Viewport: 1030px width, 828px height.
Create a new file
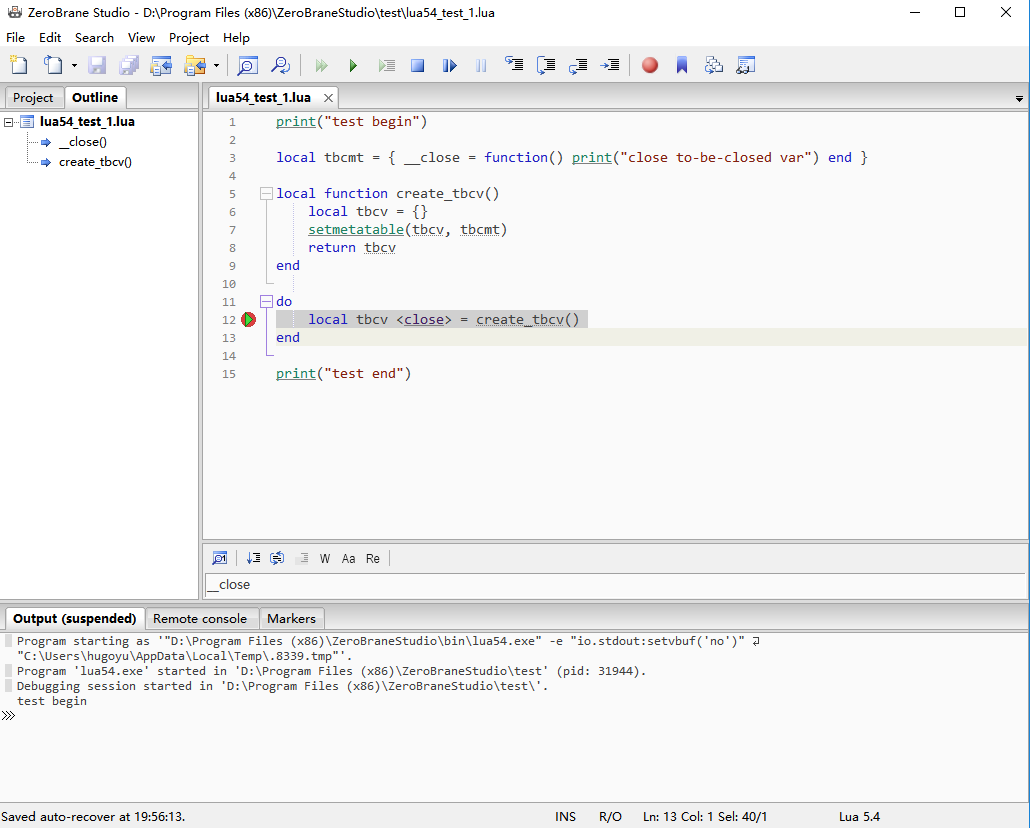18,64
